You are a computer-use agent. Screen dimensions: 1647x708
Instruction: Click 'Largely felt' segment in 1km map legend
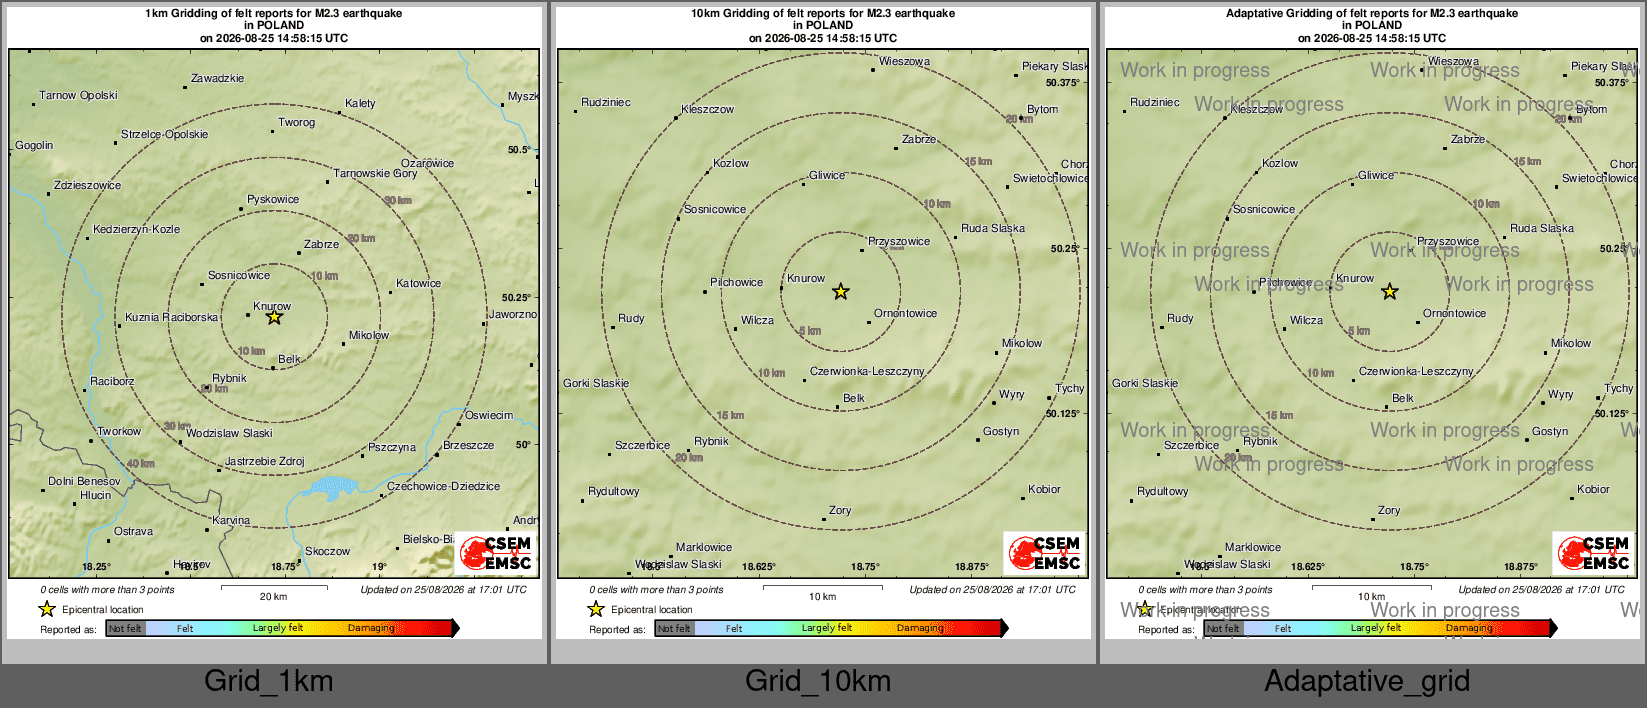pyautogui.click(x=278, y=628)
